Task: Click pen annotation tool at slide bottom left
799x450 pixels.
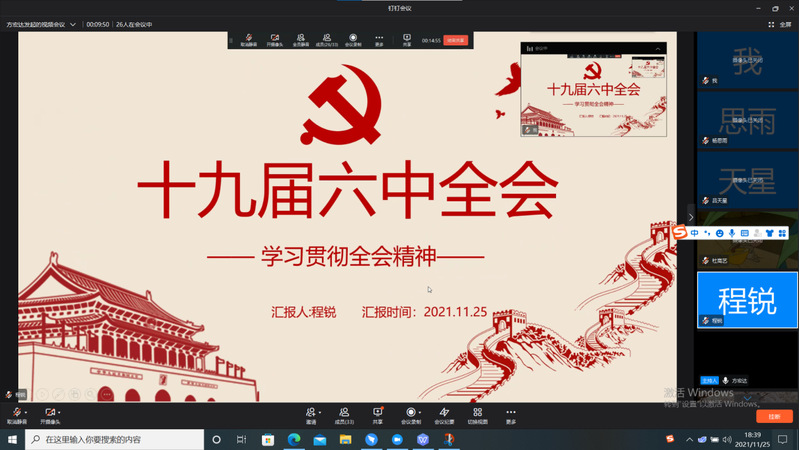Action: coord(59,394)
